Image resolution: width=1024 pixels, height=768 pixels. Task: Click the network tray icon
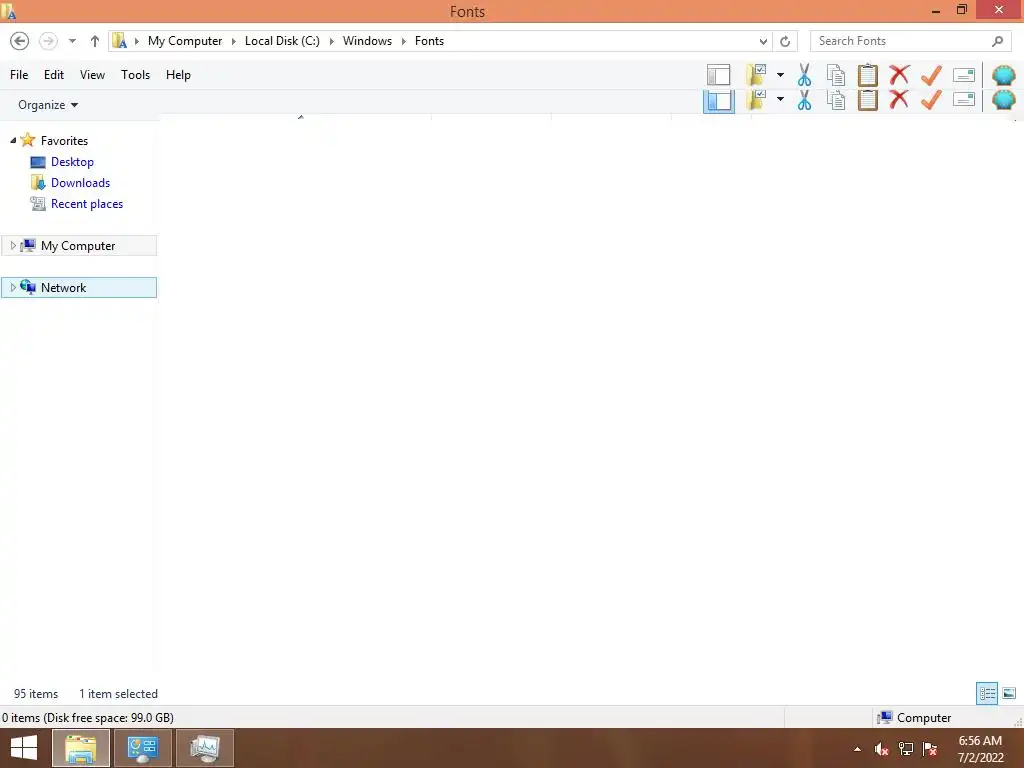click(906, 749)
